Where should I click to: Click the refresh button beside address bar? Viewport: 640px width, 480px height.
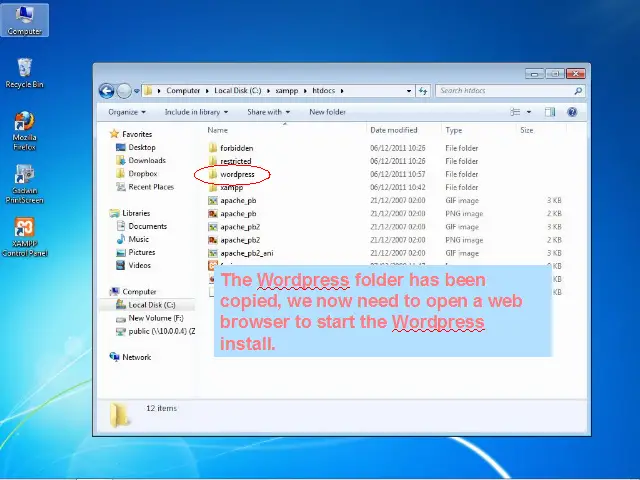422,91
